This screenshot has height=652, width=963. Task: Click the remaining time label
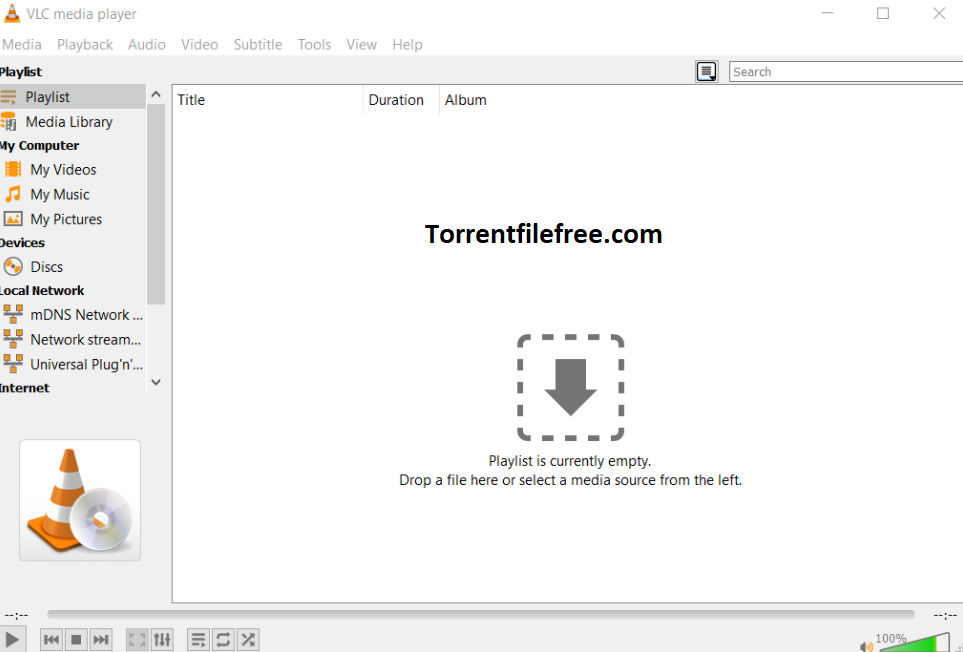pos(945,615)
